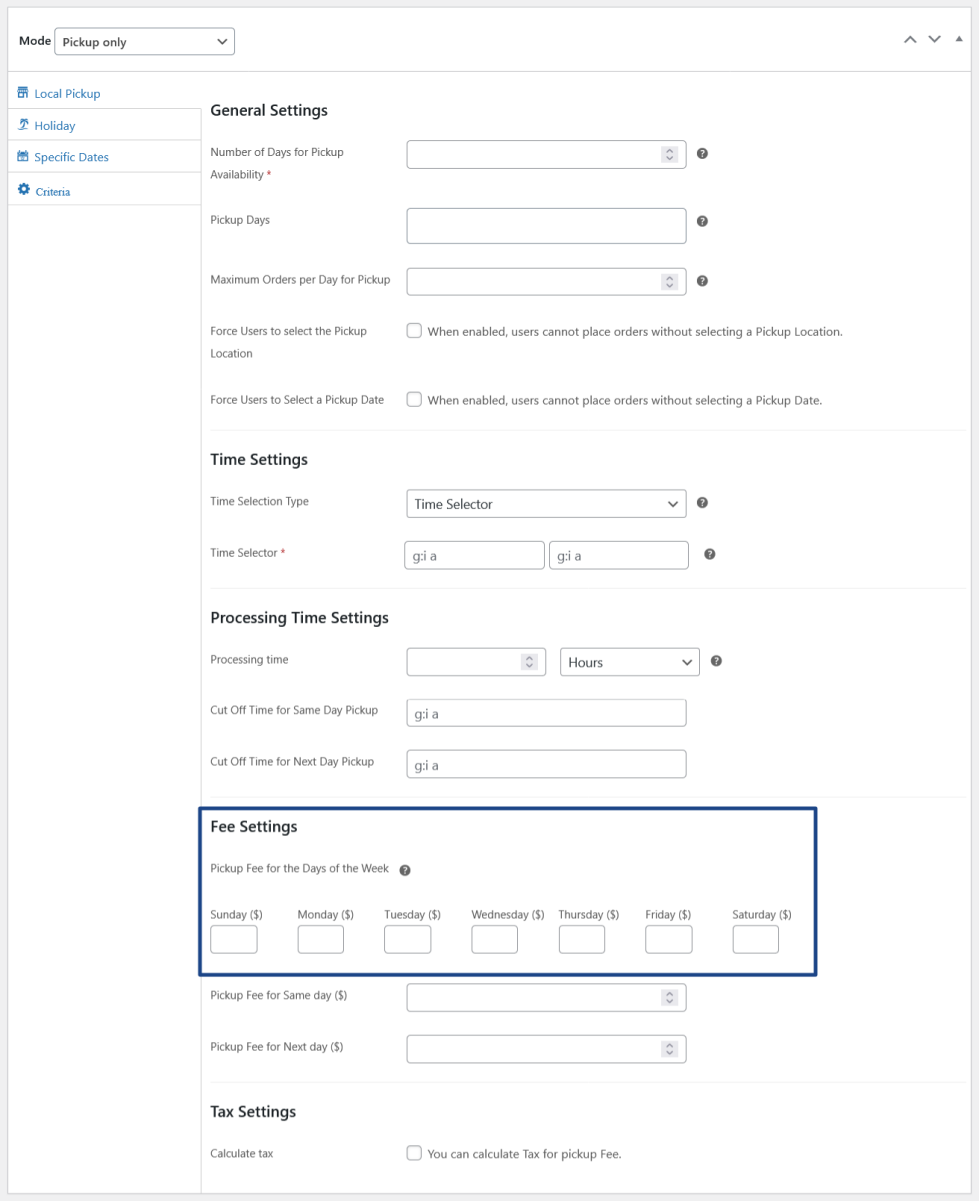
Task: Click help icon beside Time Selector fields
Action: click(709, 554)
